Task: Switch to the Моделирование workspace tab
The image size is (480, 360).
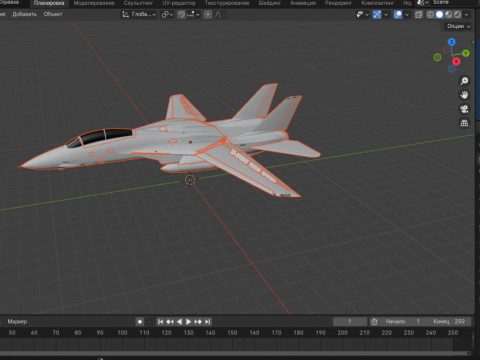Action: pos(94,3)
